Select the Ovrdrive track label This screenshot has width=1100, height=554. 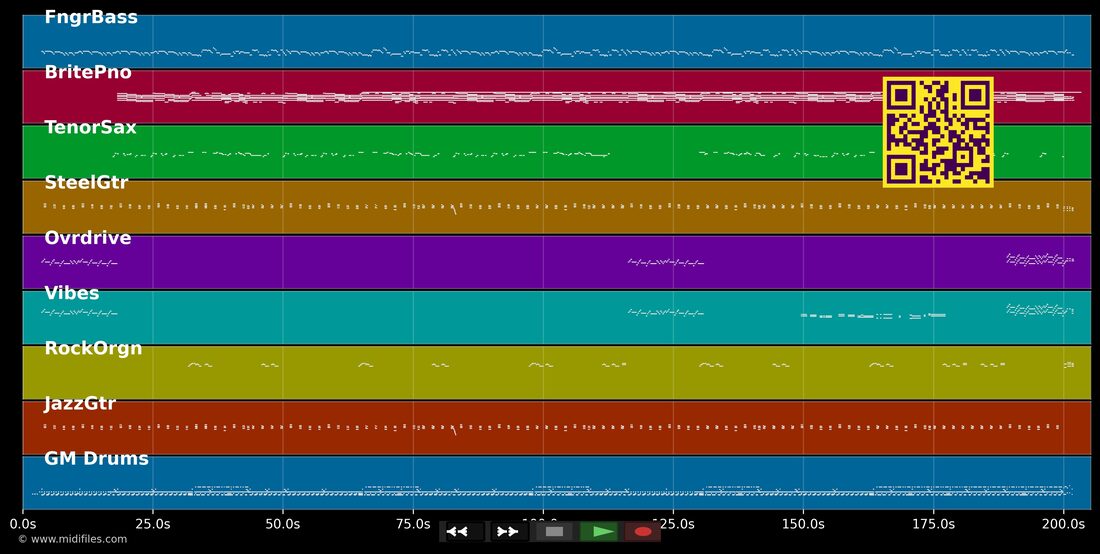[88, 238]
